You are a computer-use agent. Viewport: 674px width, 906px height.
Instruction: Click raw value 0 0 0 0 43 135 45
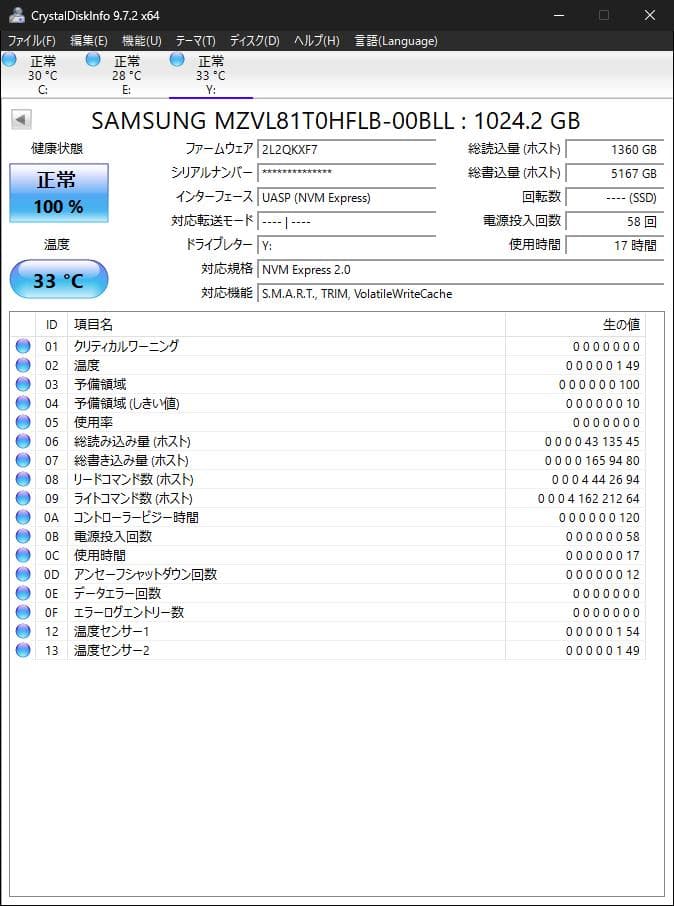click(x=592, y=441)
